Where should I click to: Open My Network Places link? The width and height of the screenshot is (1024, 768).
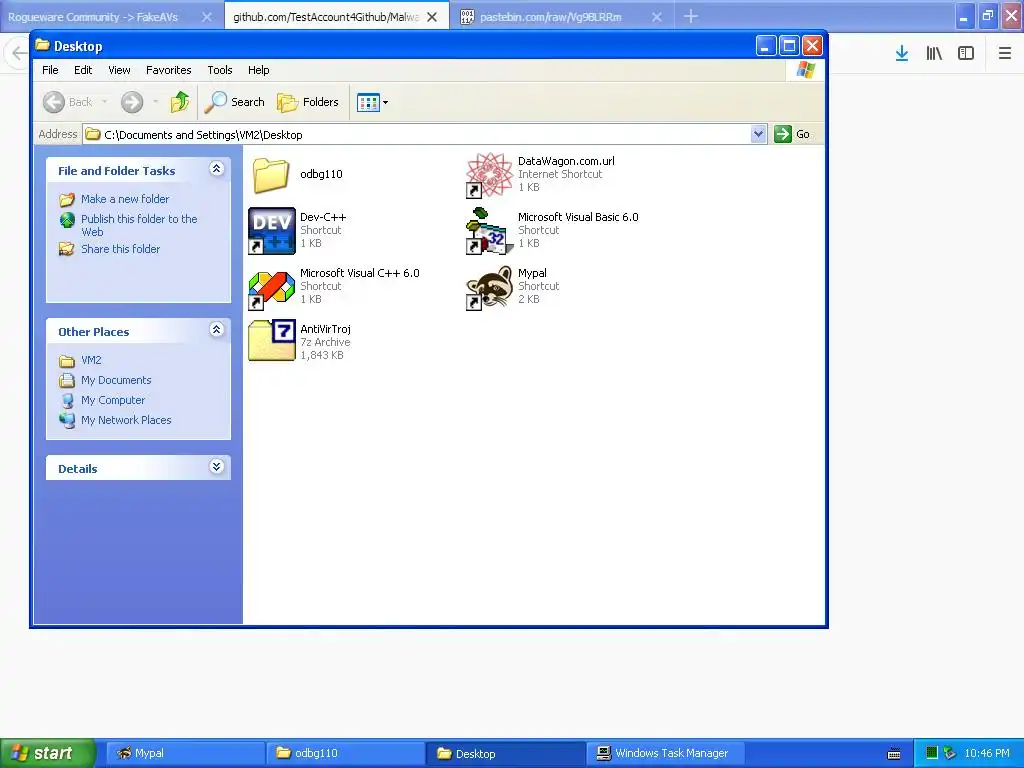(x=126, y=420)
